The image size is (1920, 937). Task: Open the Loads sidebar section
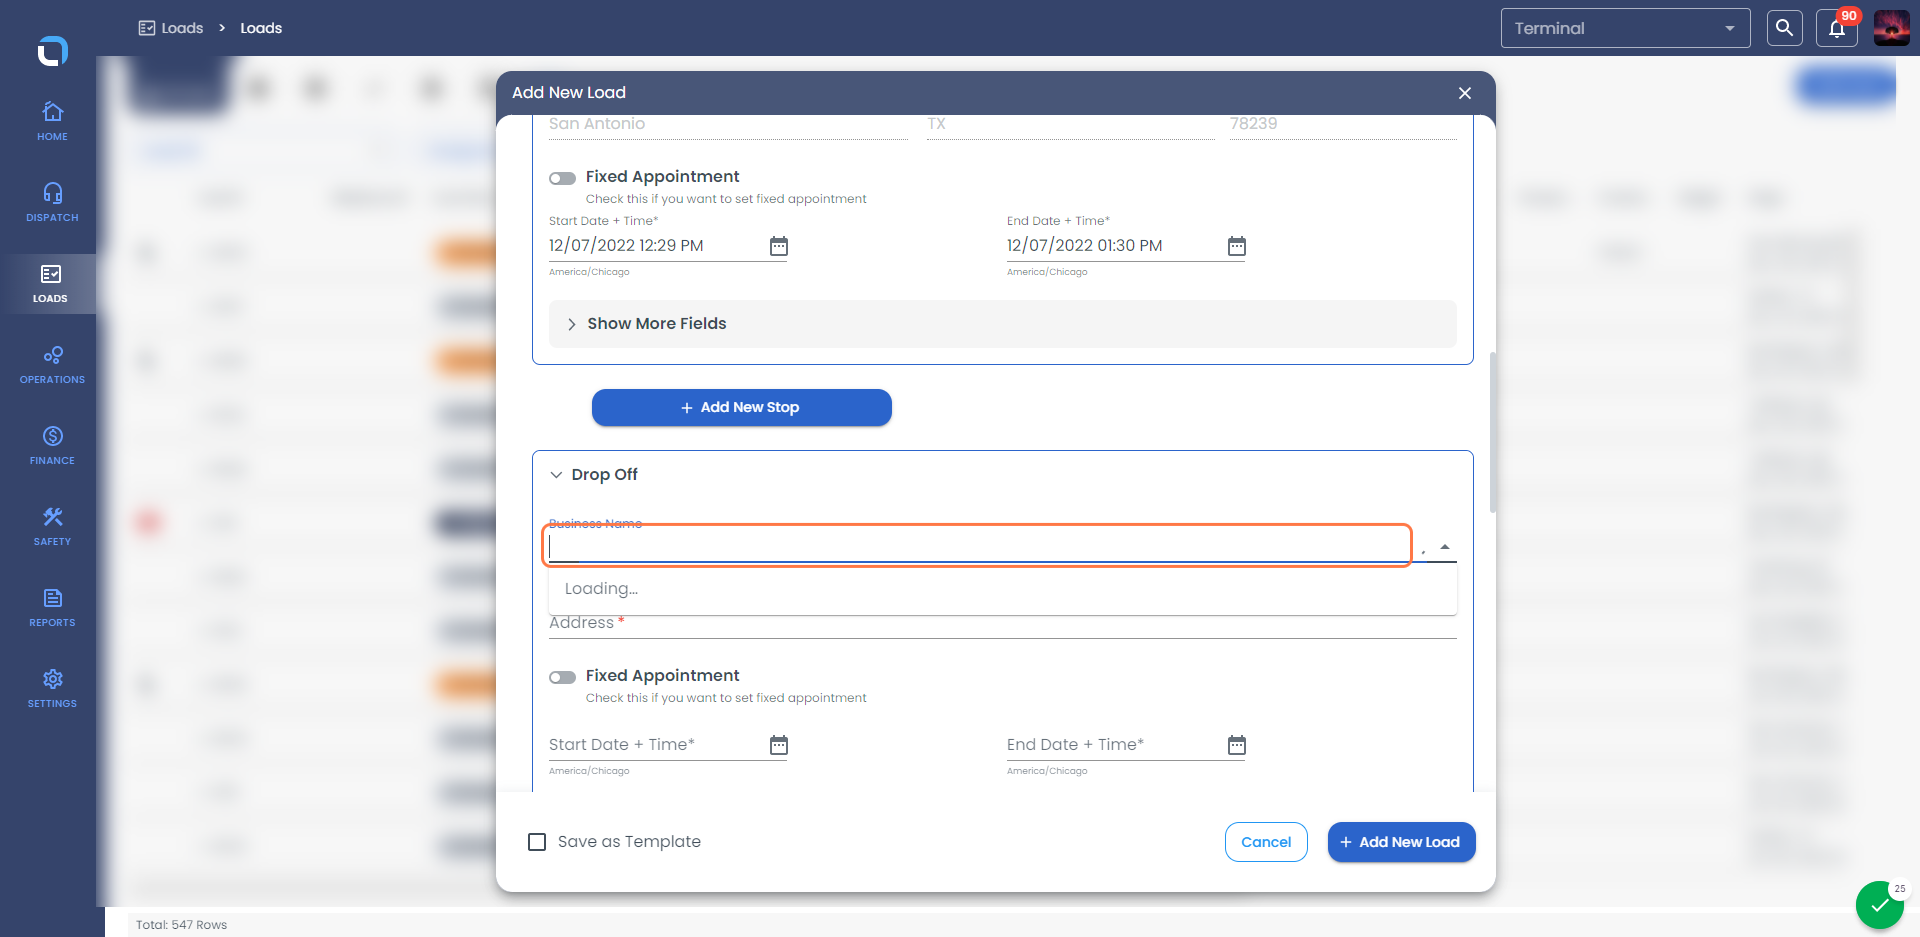point(50,284)
